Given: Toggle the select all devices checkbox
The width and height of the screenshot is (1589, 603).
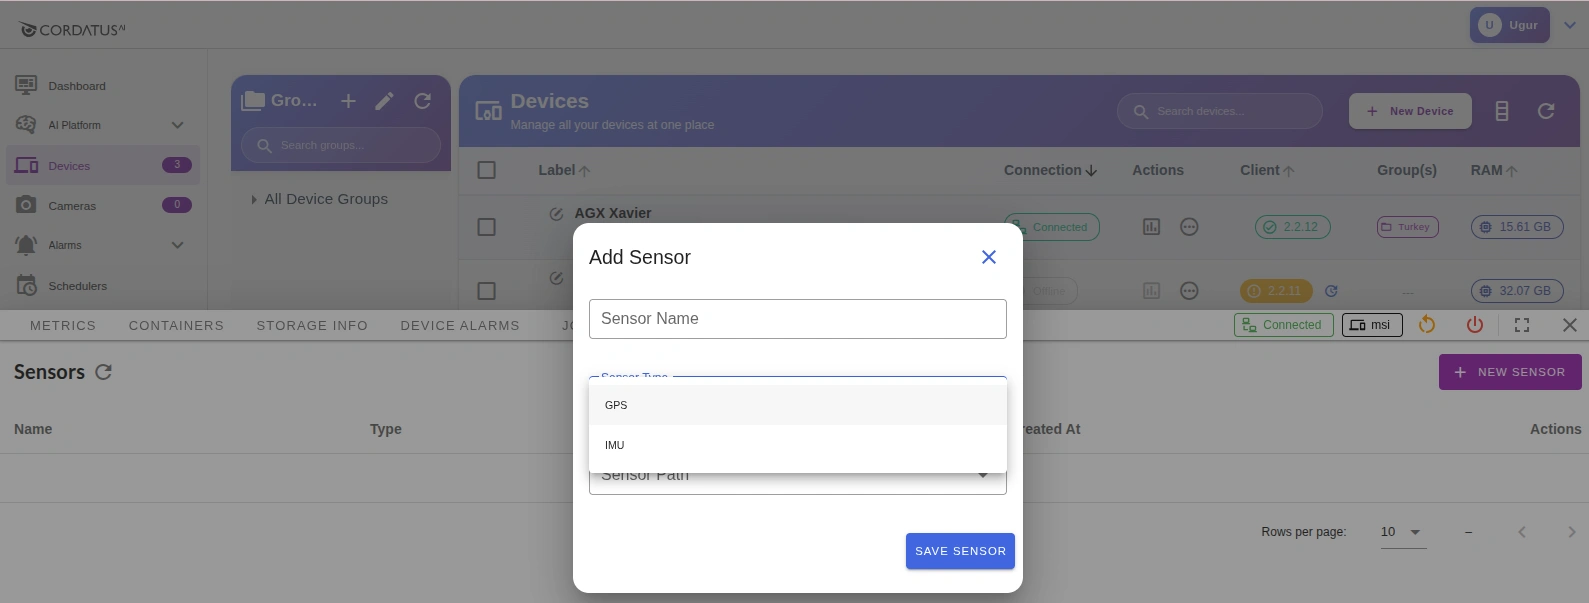Looking at the screenshot, I should pyautogui.click(x=487, y=170).
